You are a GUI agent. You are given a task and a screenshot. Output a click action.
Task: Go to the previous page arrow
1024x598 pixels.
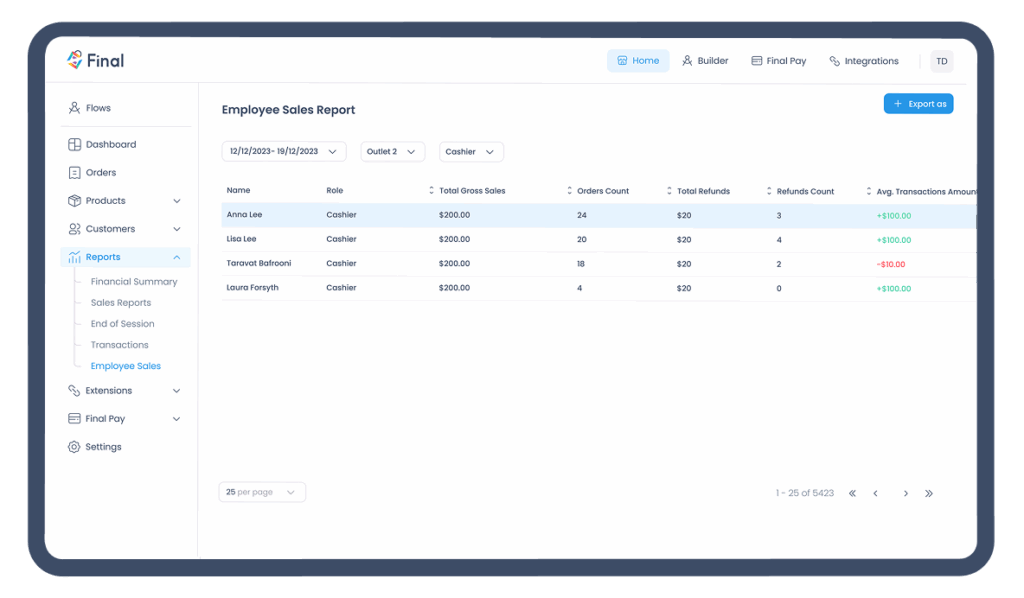[875, 494]
